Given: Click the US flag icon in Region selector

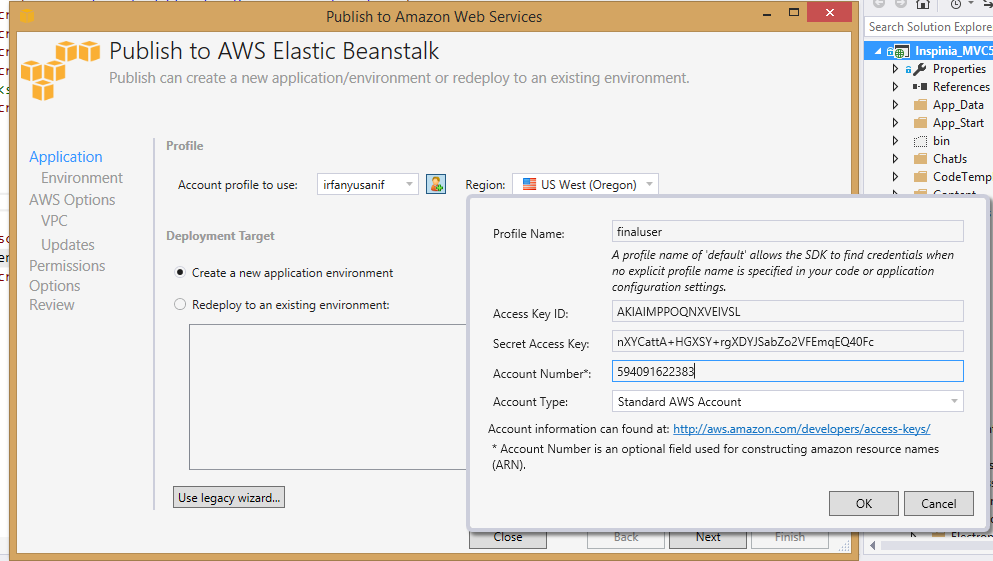Looking at the screenshot, I should coord(529,184).
